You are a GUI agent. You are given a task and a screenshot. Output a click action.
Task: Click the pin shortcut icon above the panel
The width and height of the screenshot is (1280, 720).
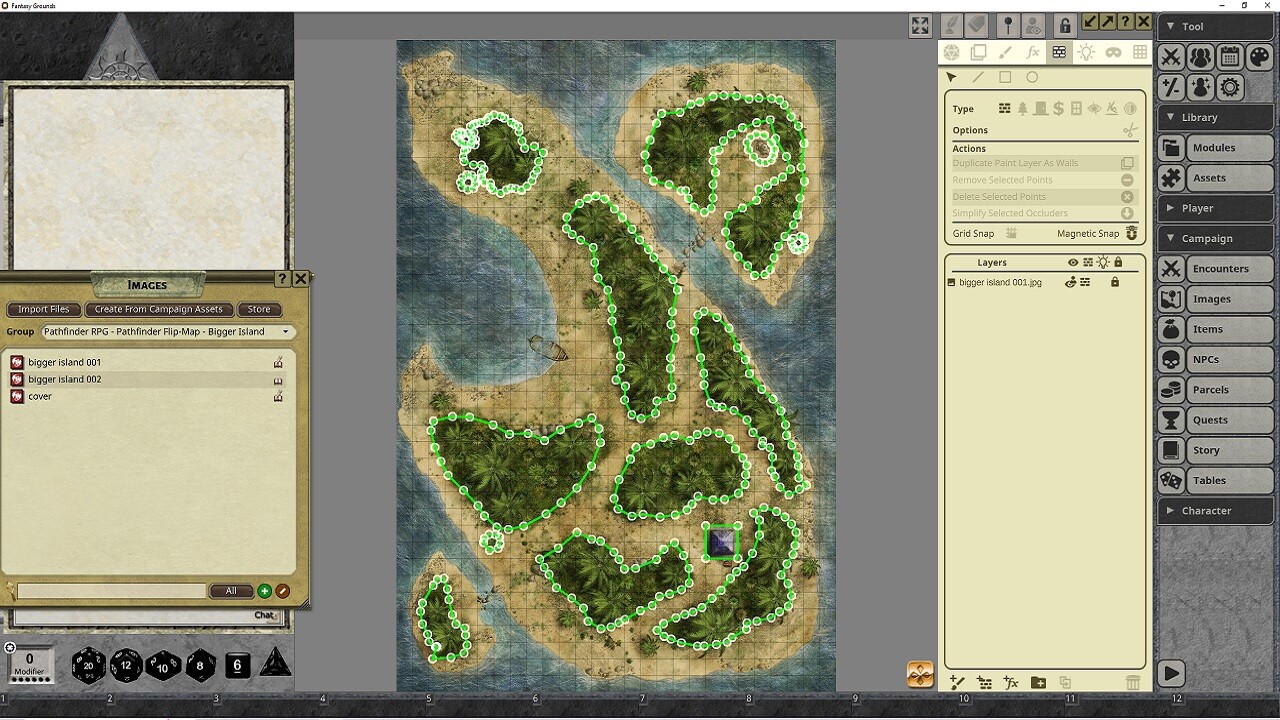(1008, 24)
